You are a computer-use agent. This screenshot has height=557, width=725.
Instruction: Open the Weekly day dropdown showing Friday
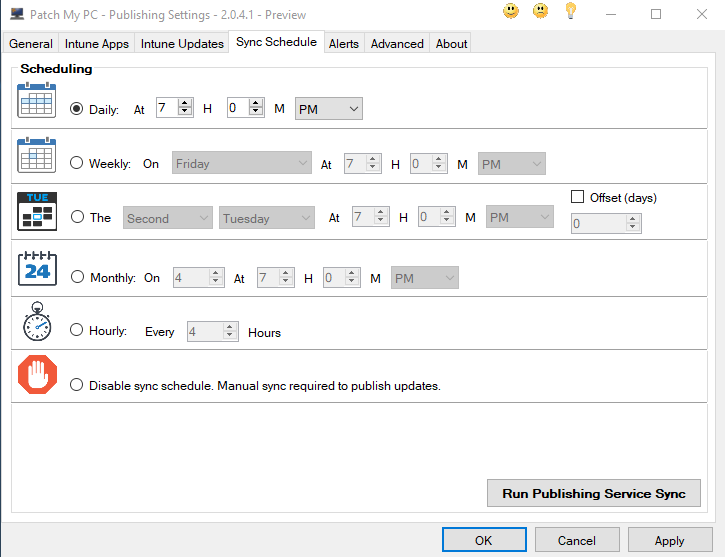click(x=242, y=163)
